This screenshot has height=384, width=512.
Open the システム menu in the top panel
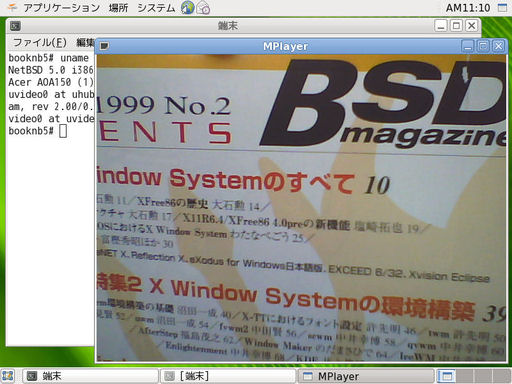click(x=156, y=8)
